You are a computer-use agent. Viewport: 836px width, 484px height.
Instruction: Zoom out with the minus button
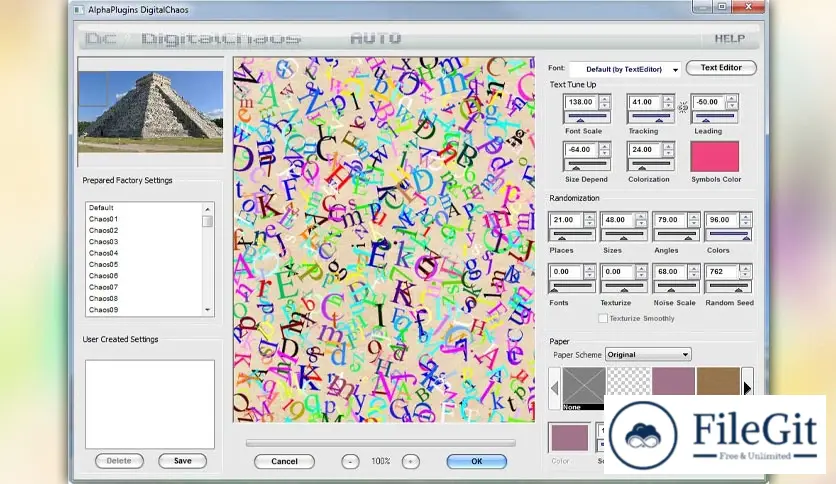tap(350, 462)
